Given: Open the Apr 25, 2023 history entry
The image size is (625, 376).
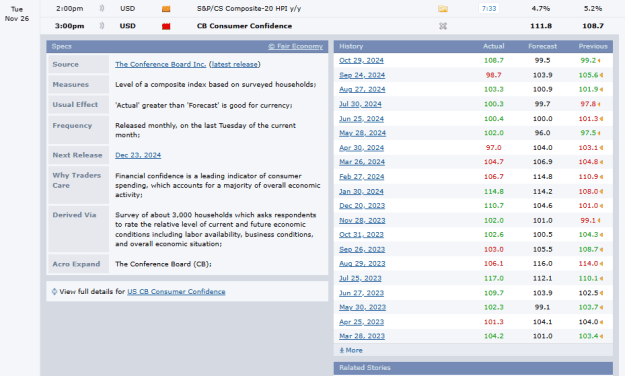Looking at the screenshot, I should click(361, 322).
